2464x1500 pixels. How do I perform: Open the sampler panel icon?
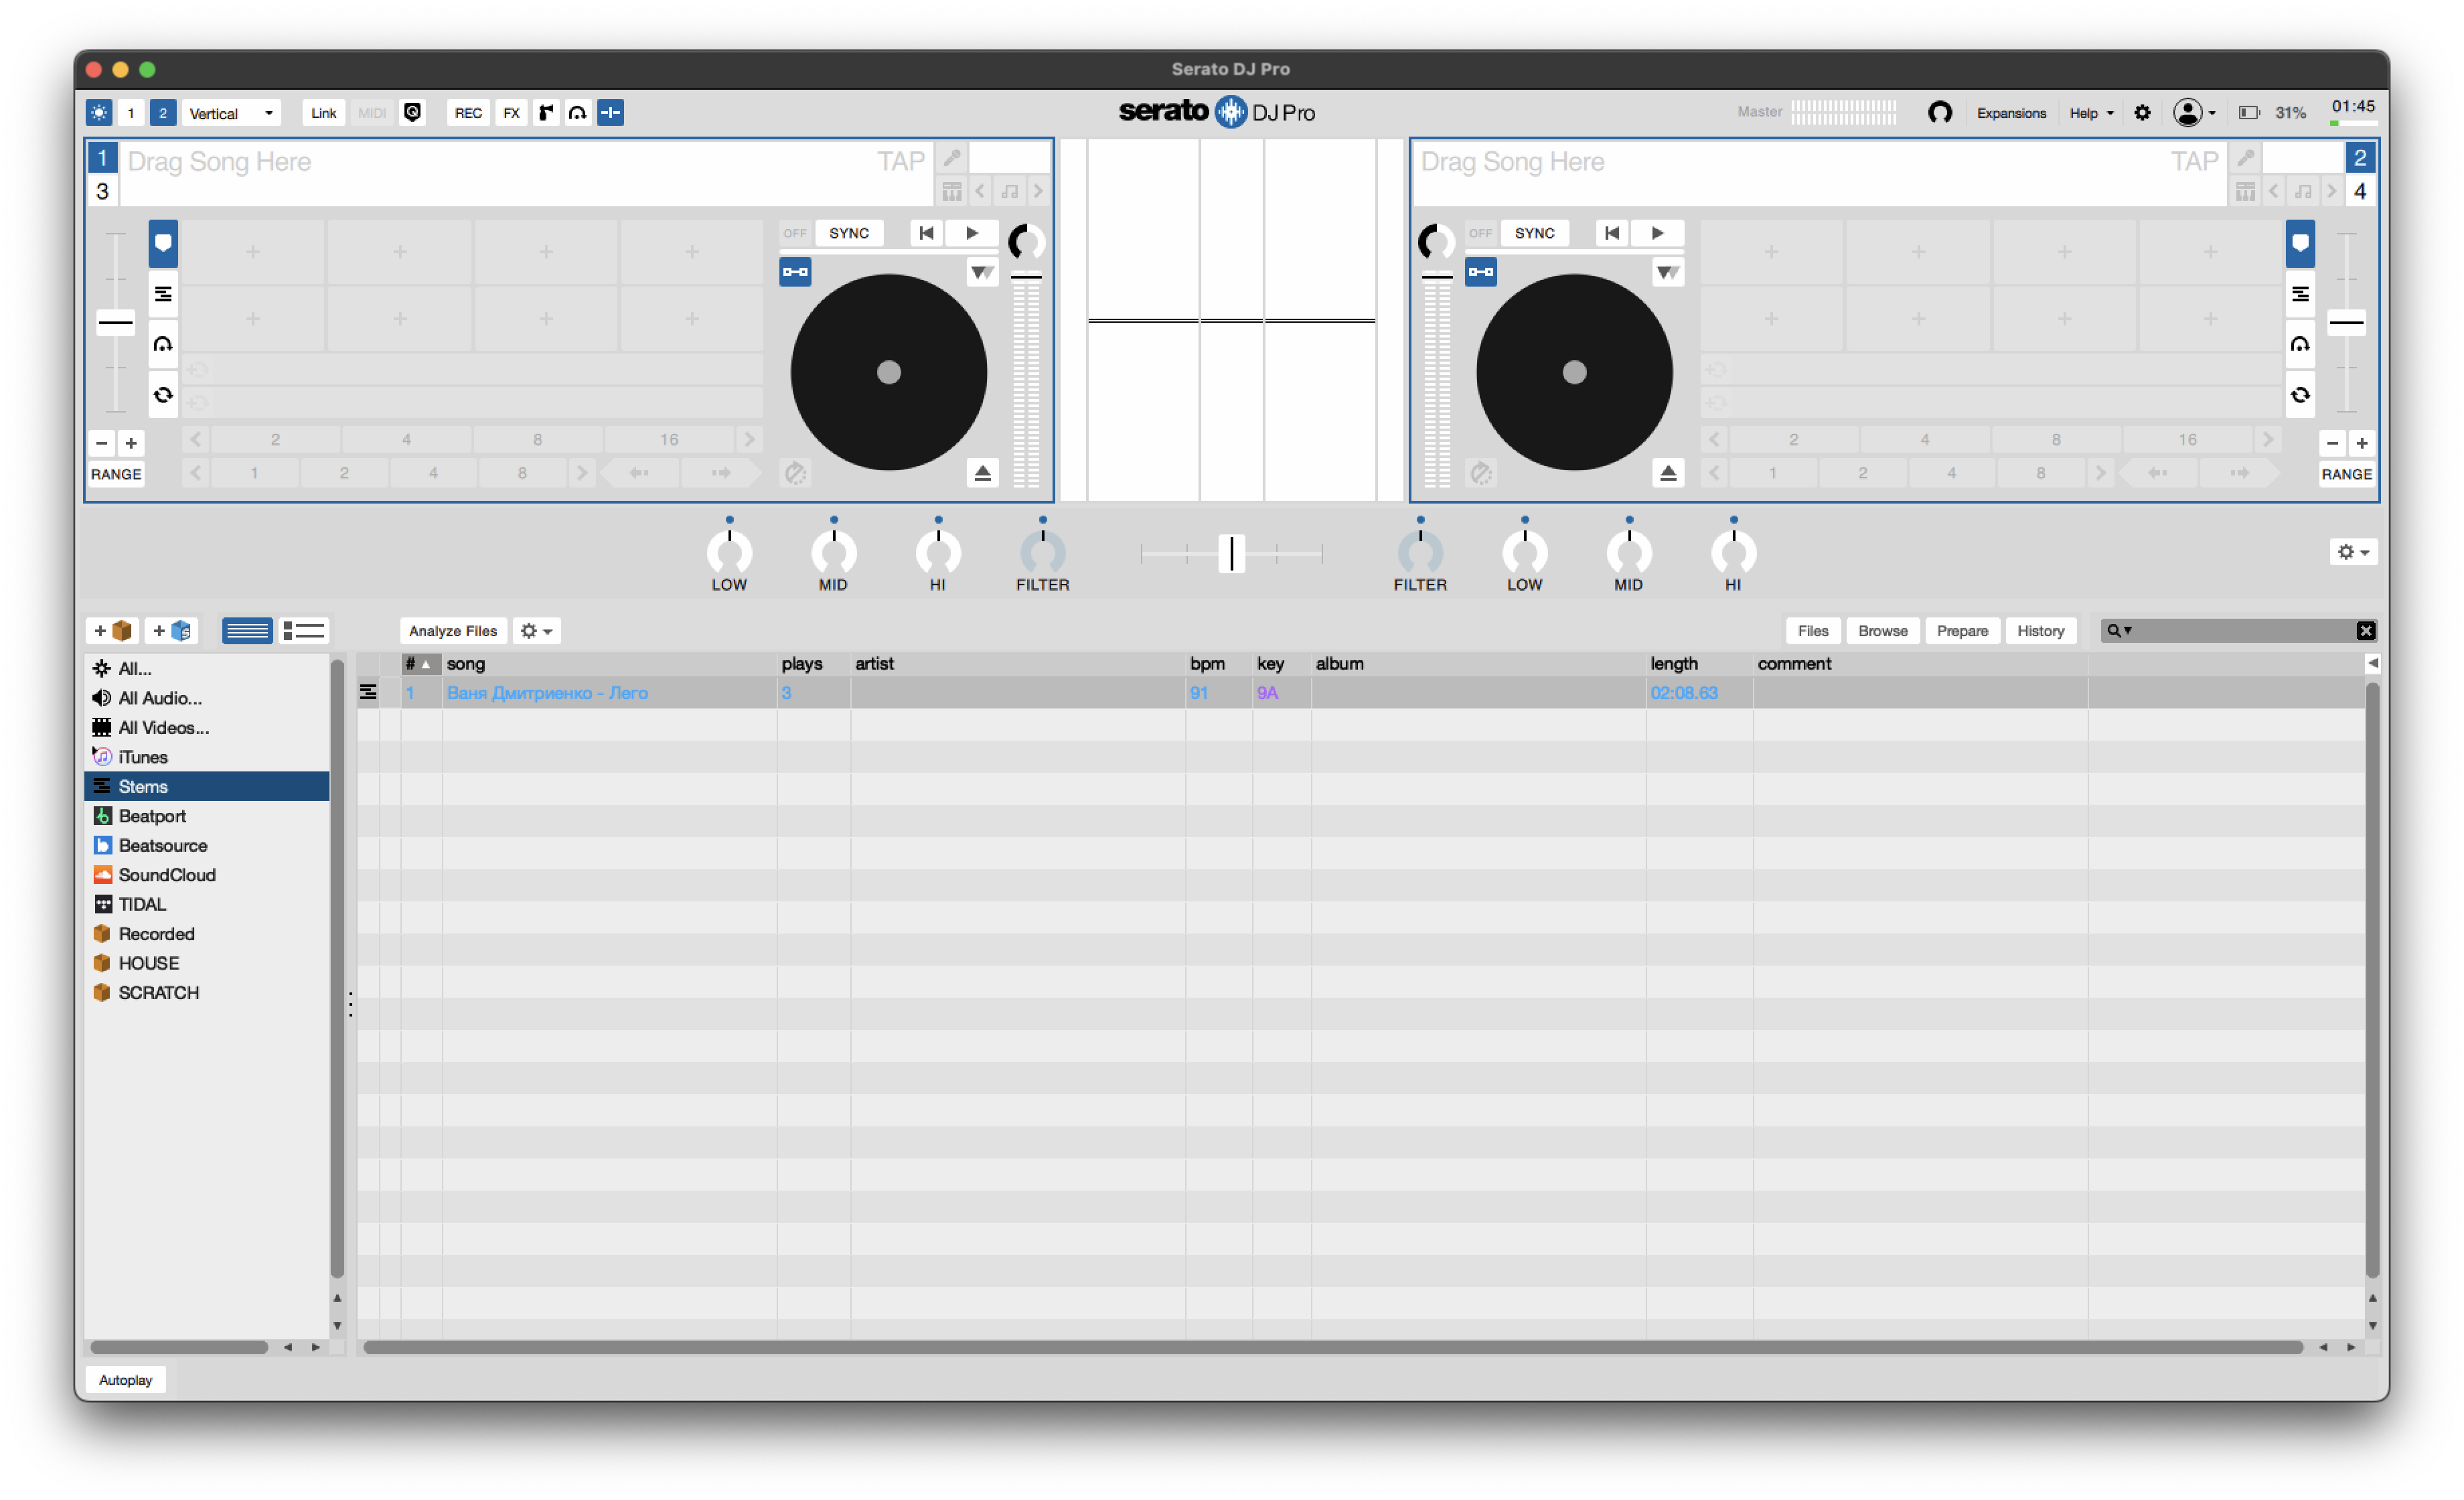coord(545,113)
